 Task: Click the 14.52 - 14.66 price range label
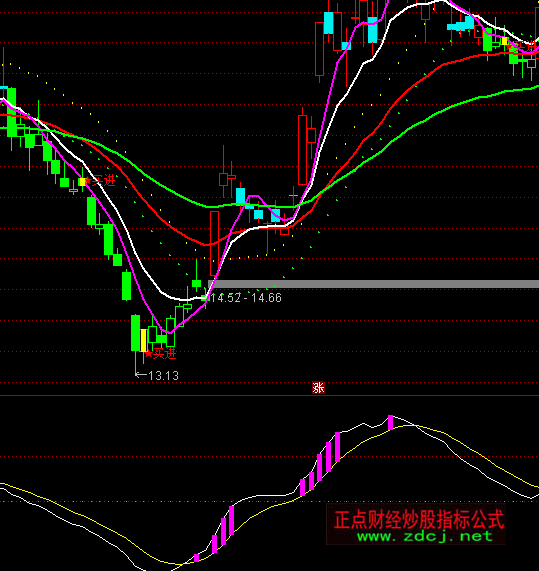[x=246, y=298]
